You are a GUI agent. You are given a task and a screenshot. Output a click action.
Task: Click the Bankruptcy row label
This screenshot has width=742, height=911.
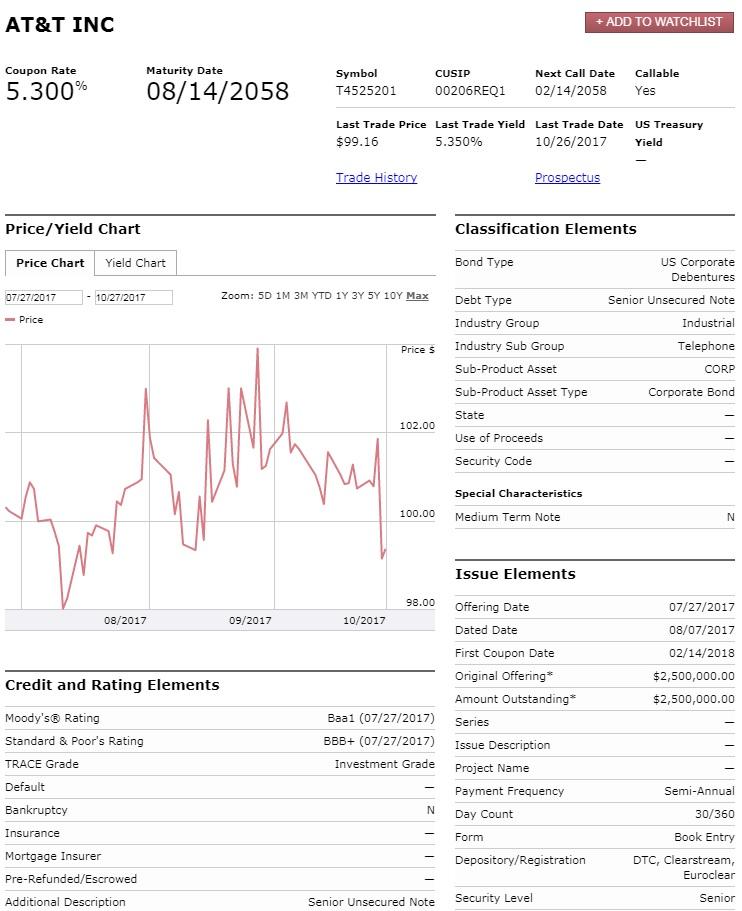pos(36,810)
